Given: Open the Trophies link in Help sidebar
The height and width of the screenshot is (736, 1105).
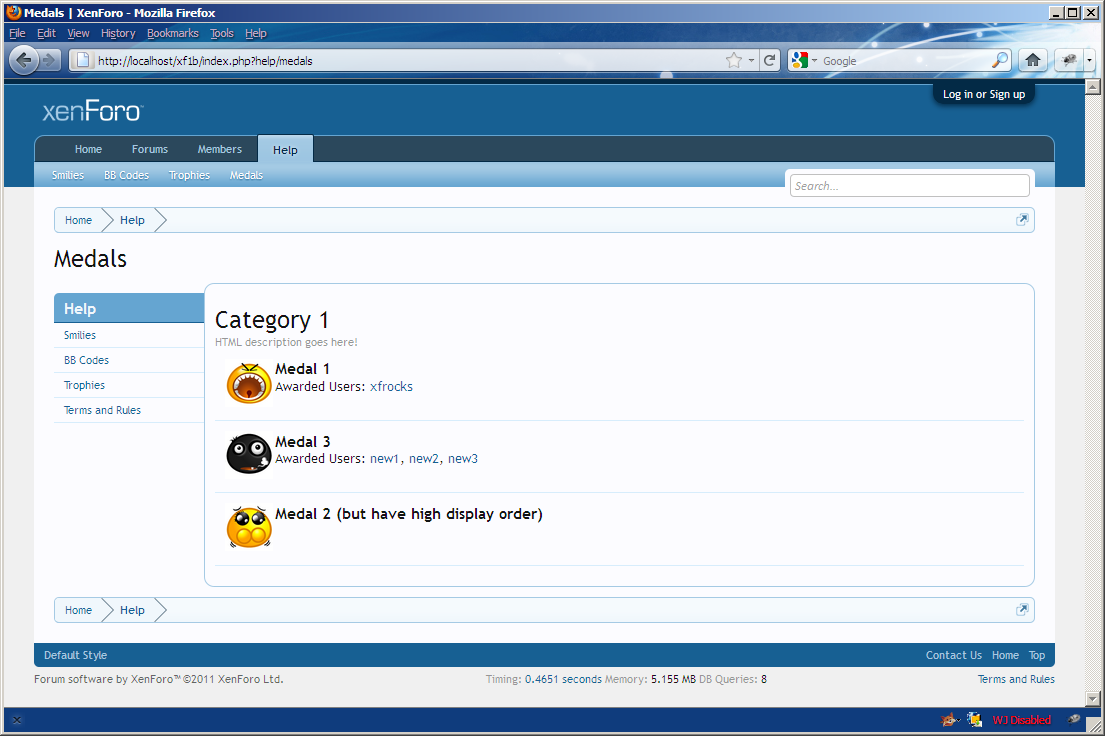Looking at the screenshot, I should [84, 385].
